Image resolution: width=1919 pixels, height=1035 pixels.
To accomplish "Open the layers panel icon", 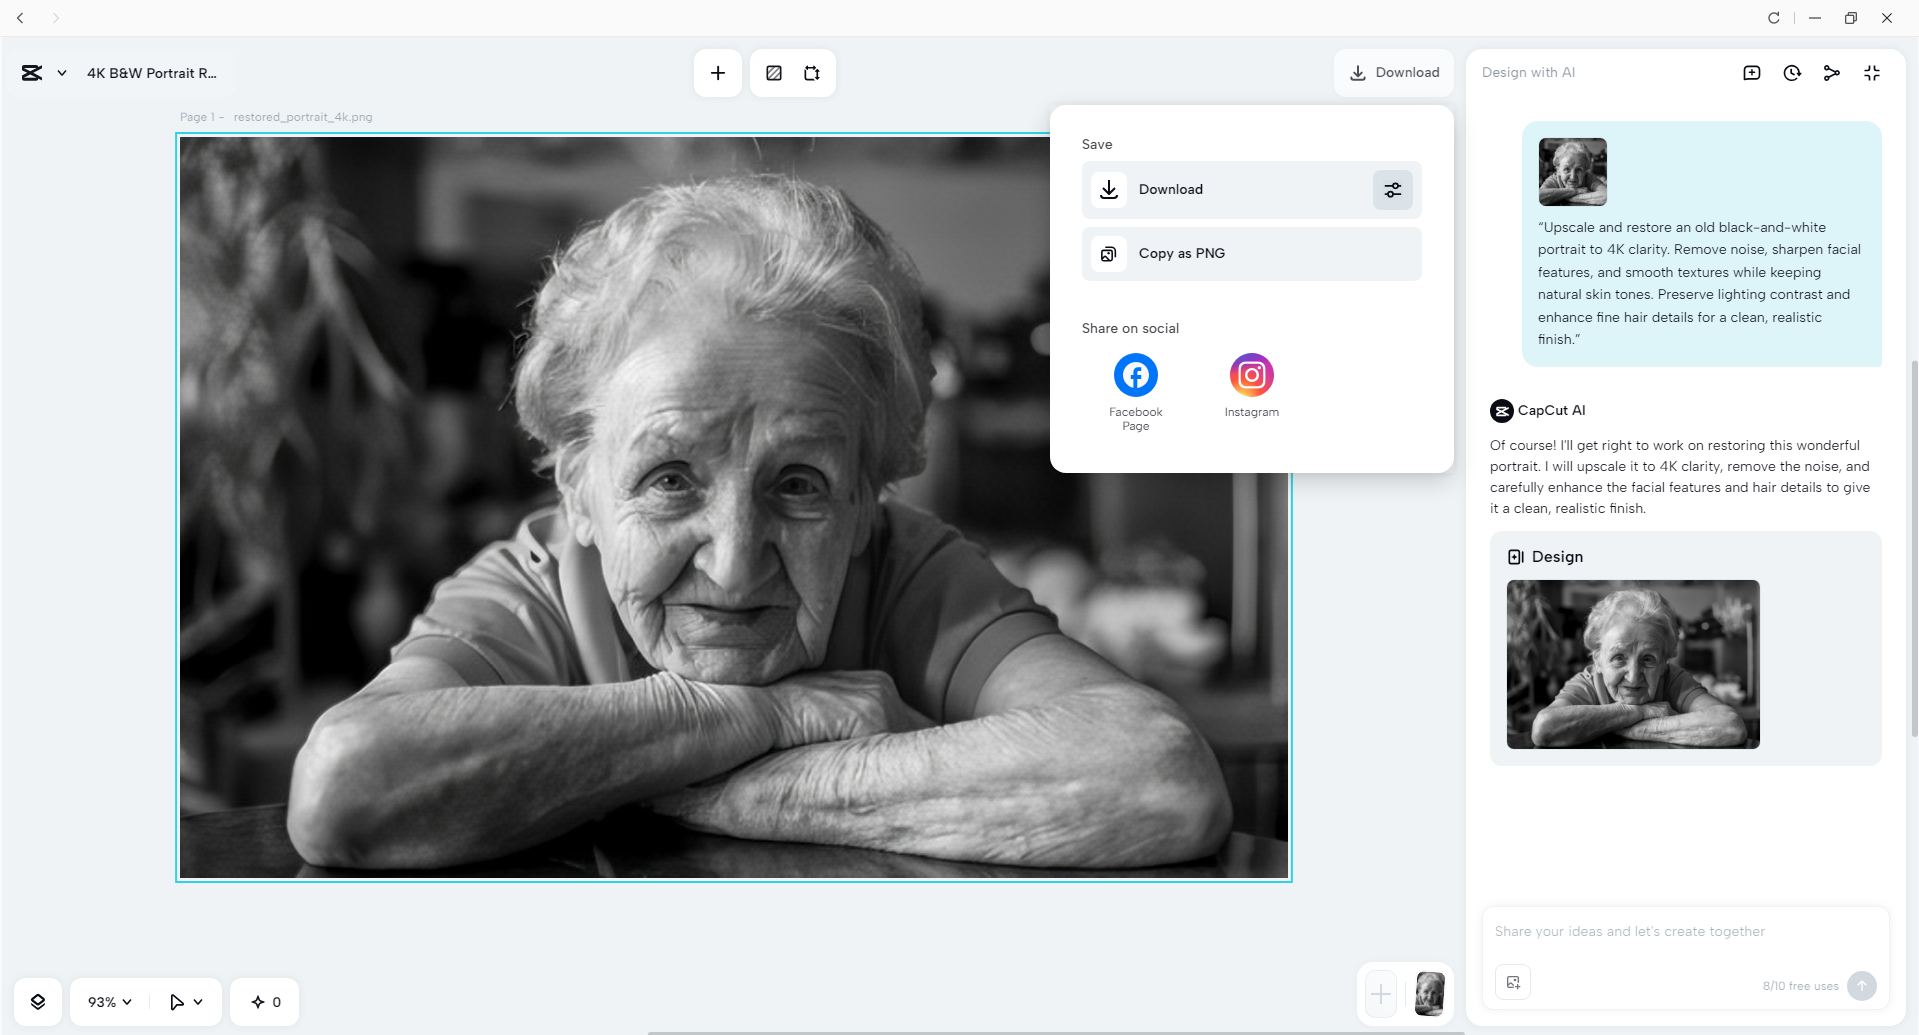I will pos(38,1002).
